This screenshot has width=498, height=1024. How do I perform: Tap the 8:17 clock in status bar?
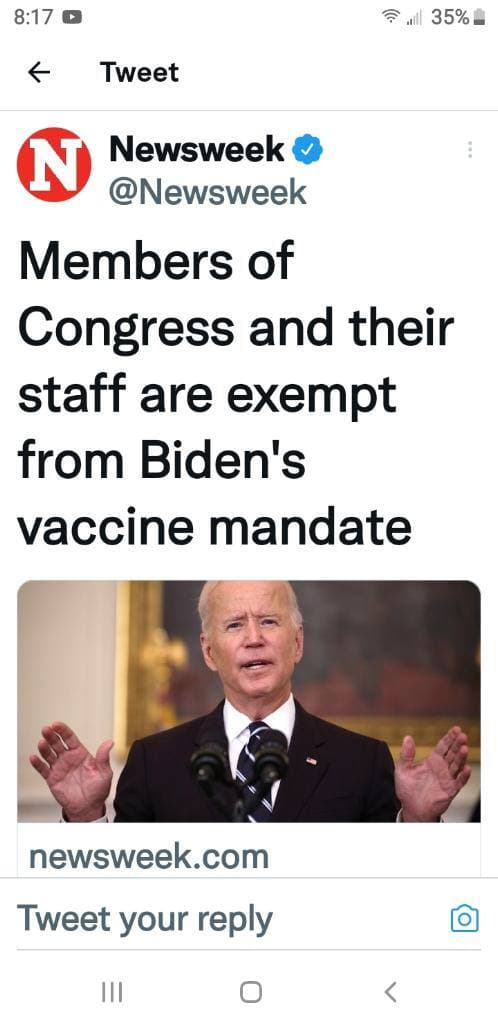[x=33, y=18]
